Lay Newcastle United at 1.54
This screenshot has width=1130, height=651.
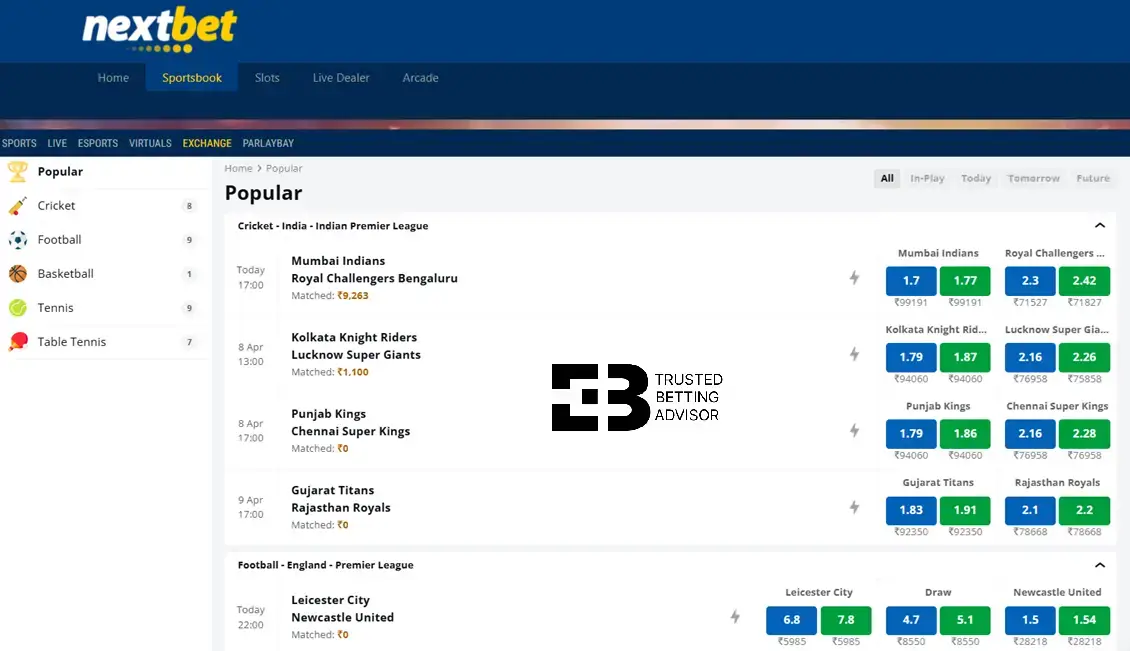coord(1084,620)
